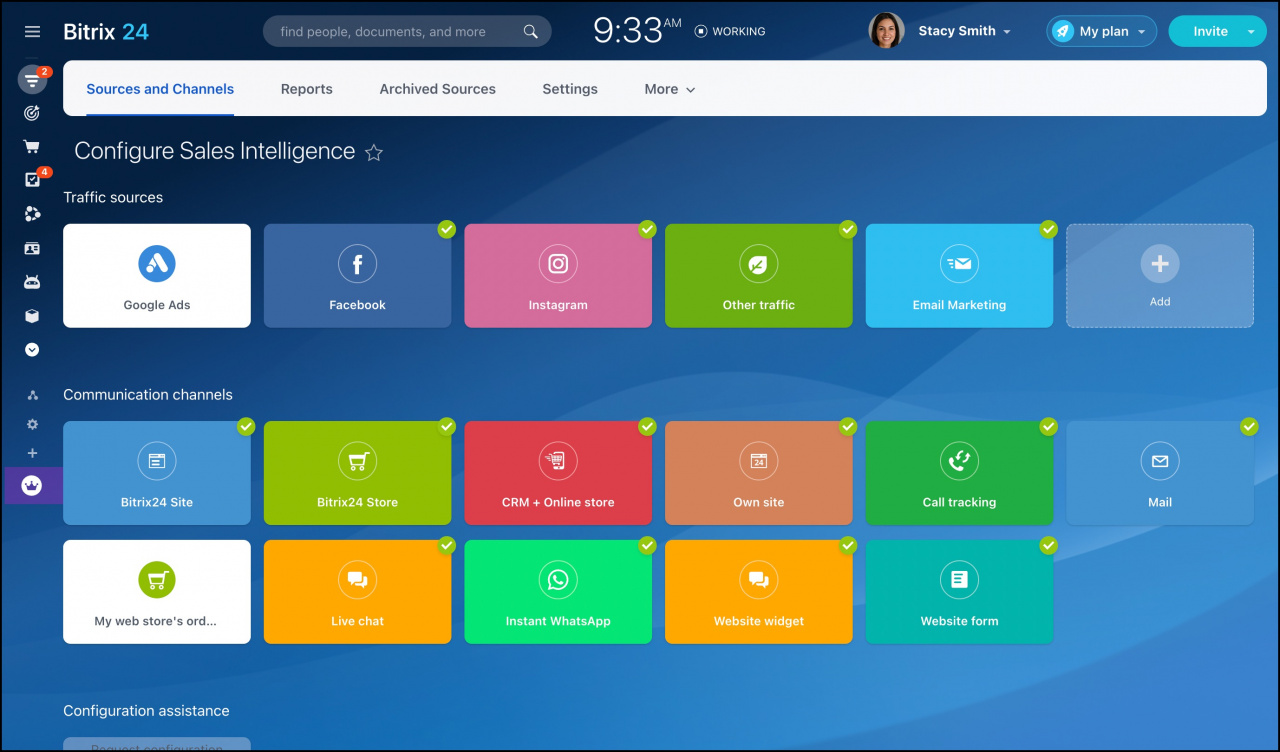This screenshot has height=752, width=1280.
Task: Open the shopping cart sidebar icon
Action: click(32, 146)
